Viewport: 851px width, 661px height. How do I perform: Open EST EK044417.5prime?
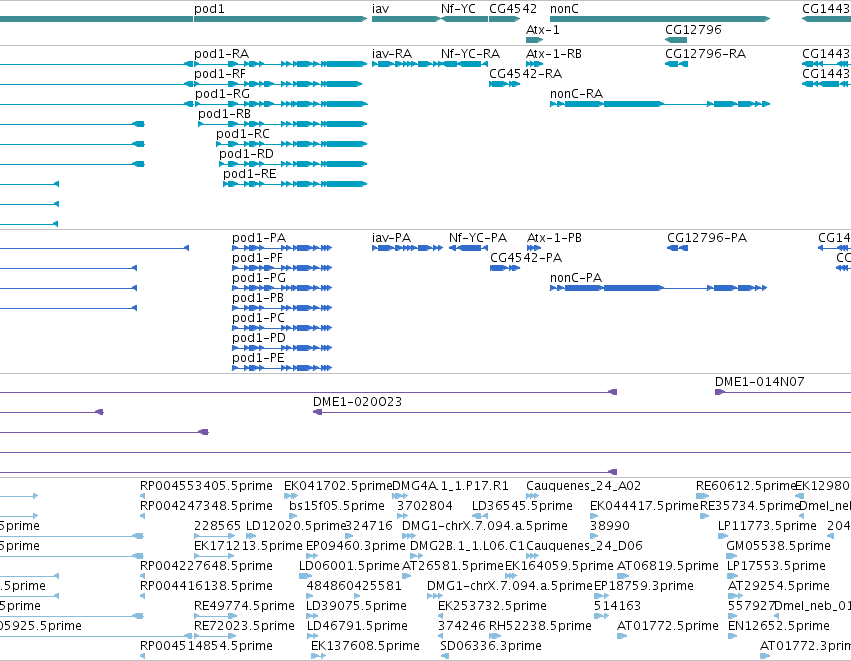(644, 506)
